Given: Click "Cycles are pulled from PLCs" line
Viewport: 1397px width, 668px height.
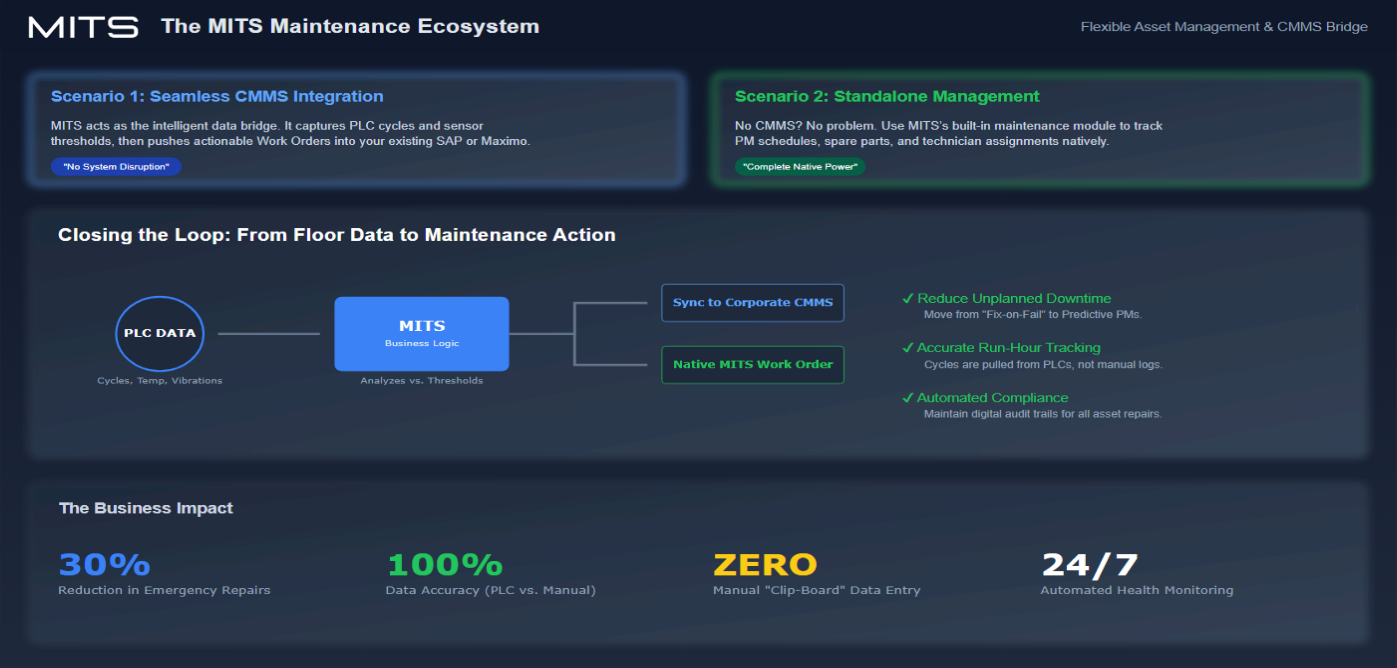Looking at the screenshot, I should [x=1043, y=364].
